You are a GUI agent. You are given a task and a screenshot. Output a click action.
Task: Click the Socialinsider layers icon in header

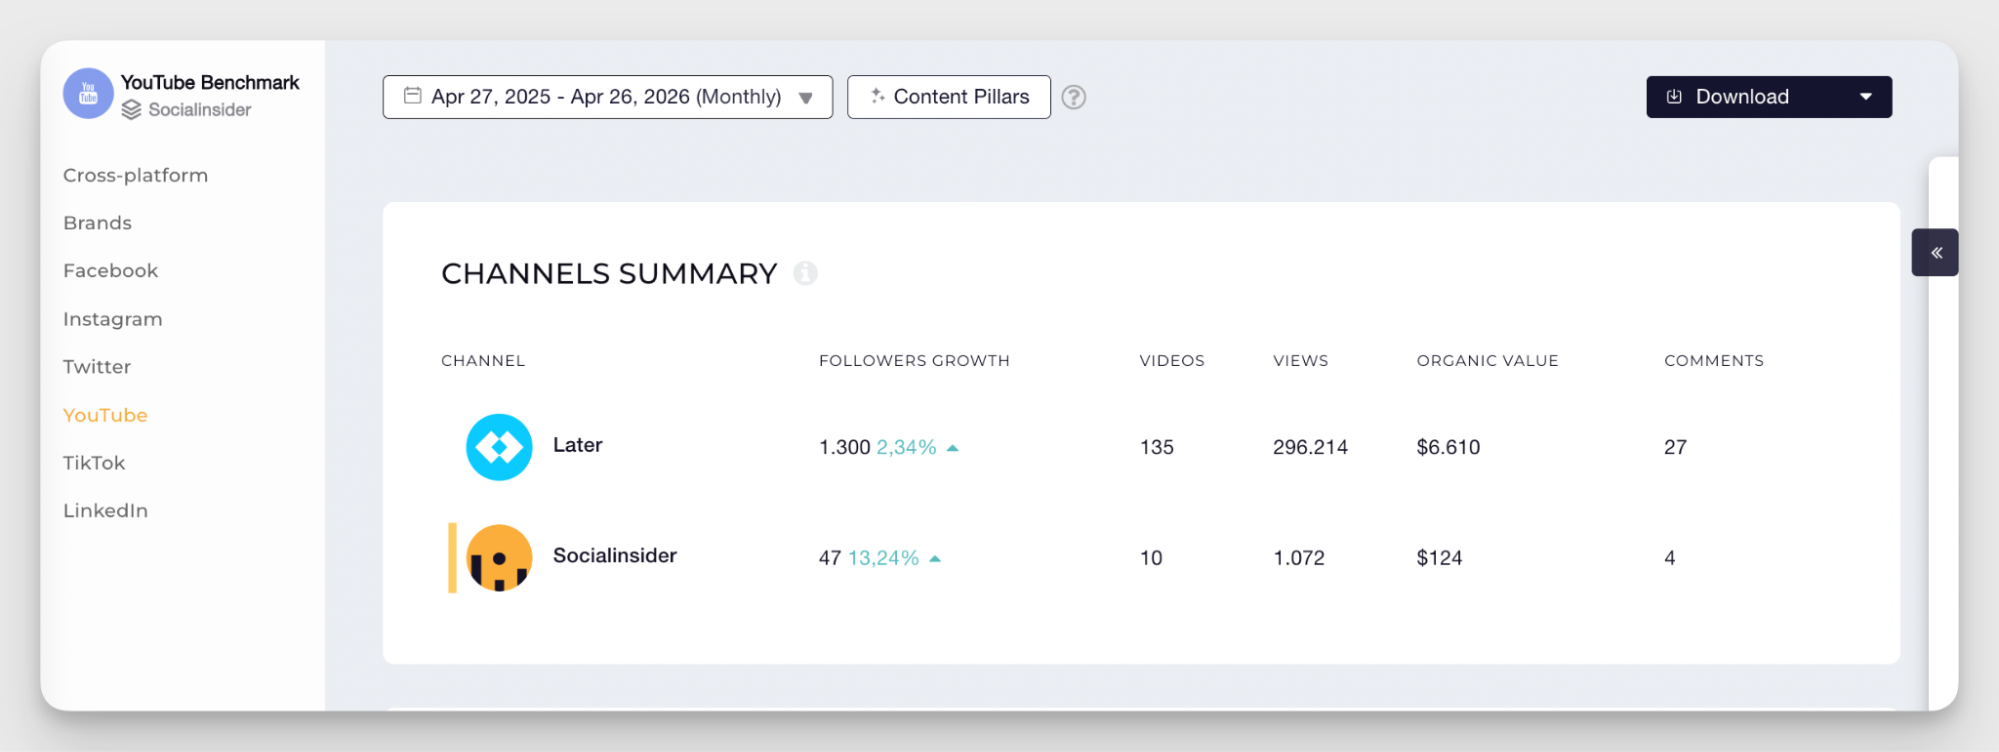131,110
